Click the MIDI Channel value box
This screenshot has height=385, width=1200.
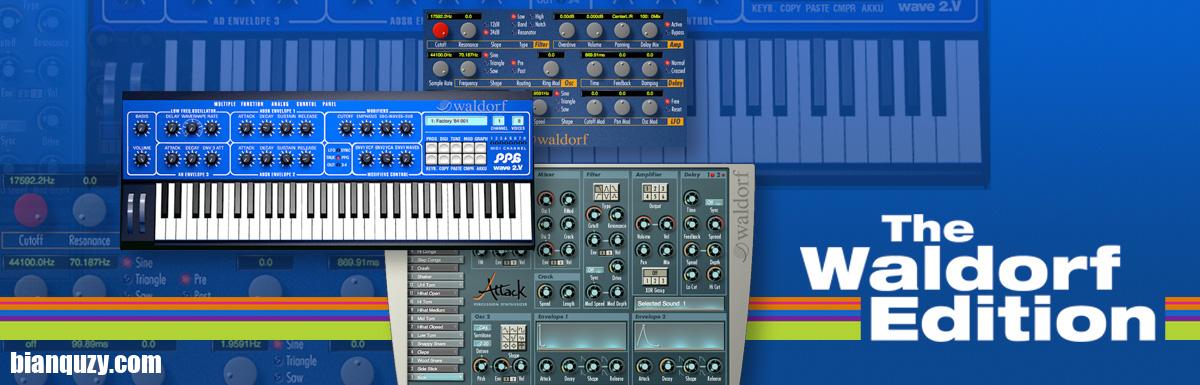click(x=498, y=121)
